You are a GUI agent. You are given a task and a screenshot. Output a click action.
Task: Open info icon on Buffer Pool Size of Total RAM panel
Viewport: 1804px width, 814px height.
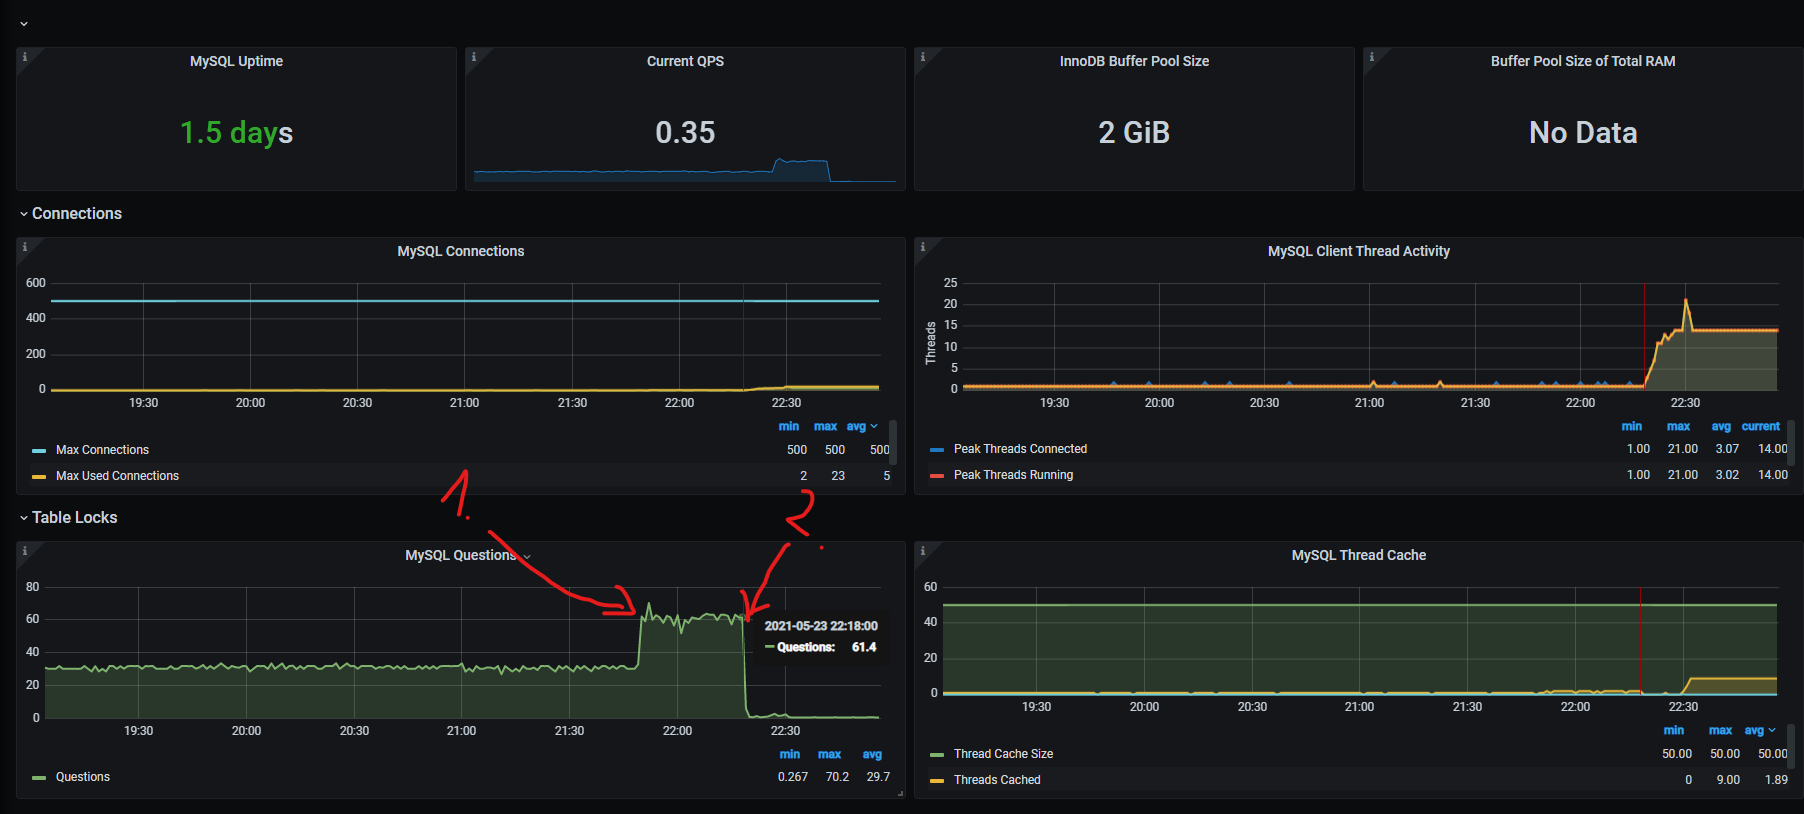(x=1371, y=56)
